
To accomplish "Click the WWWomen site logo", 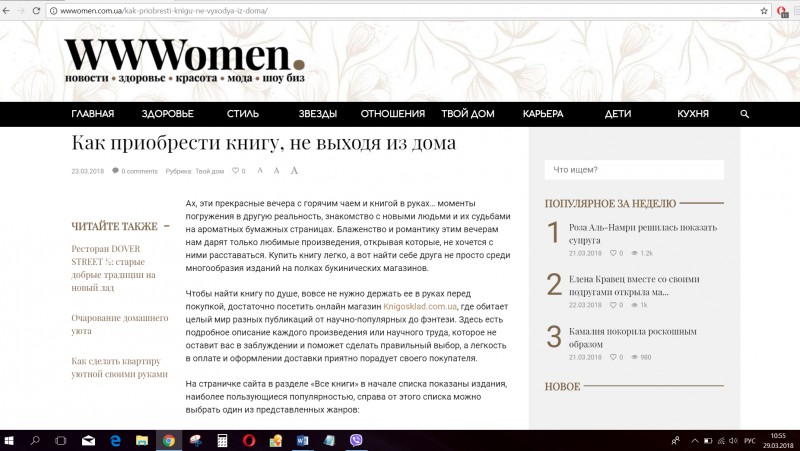I will click(185, 60).
